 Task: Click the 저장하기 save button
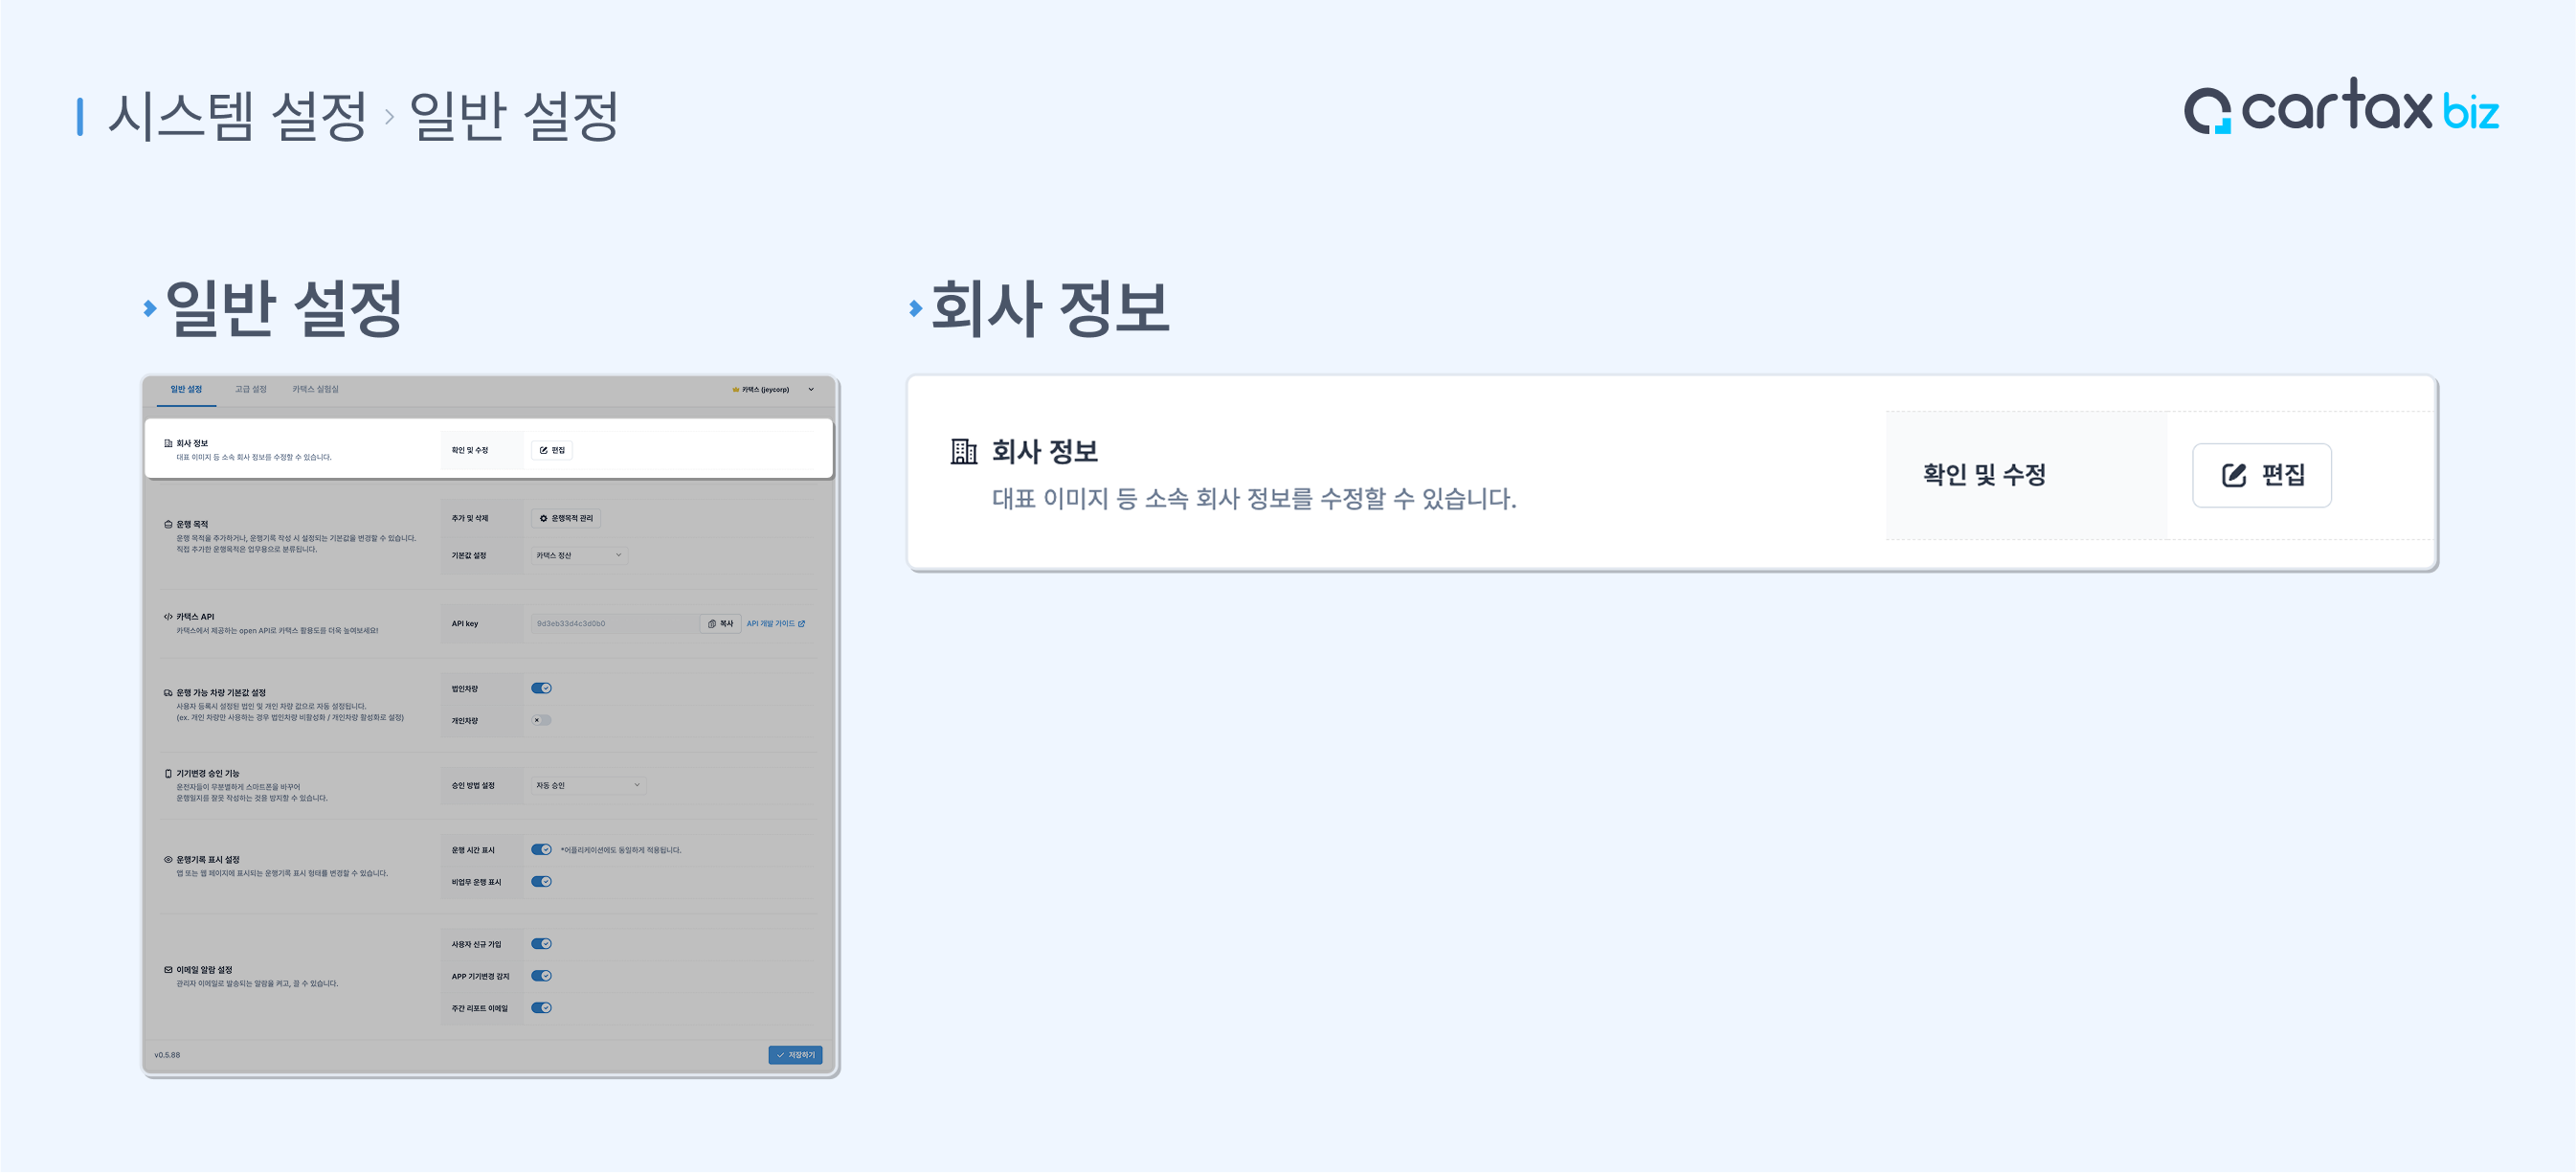click(795, 1056)
